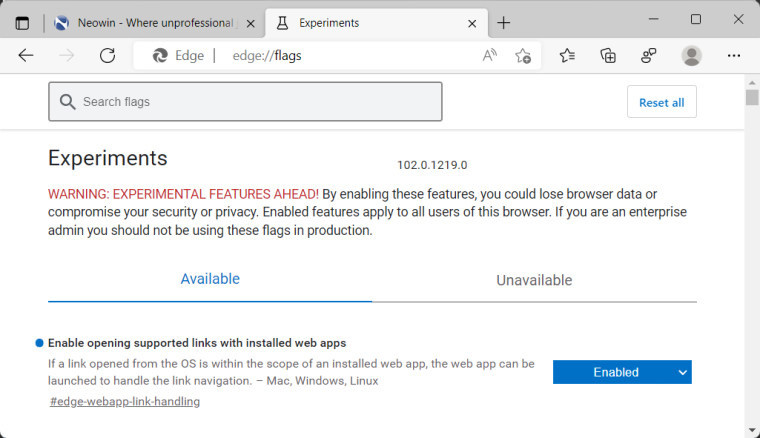Click the user profile avatar
The image size is (760, 438).
[x=691, y=56]
